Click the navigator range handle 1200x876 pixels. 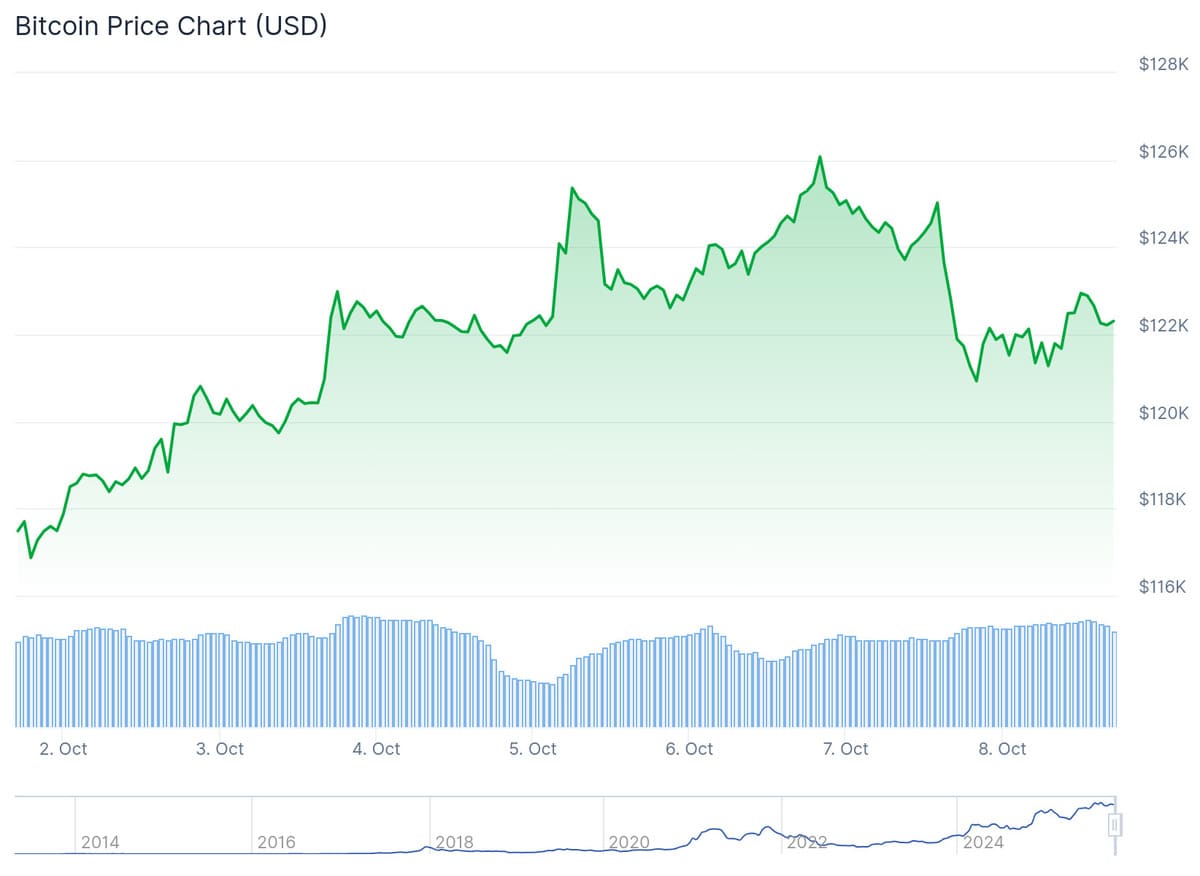coord(1115,825)
